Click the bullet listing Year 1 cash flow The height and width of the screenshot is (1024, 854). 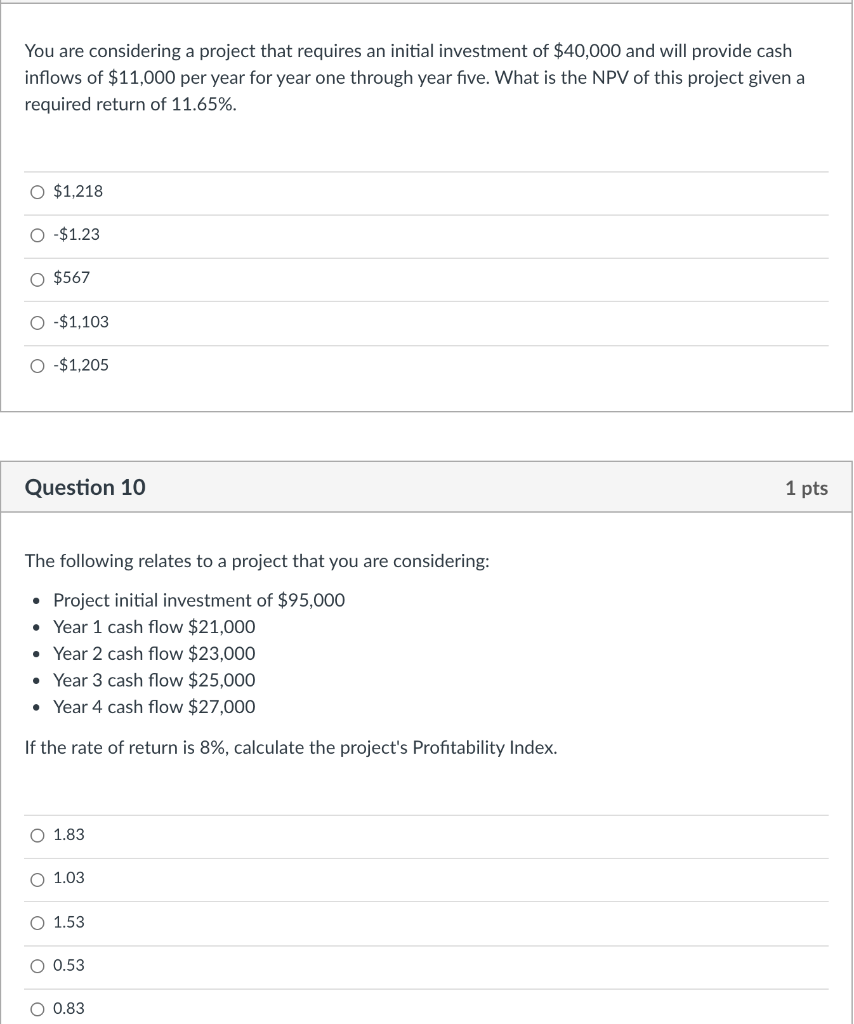154,627
